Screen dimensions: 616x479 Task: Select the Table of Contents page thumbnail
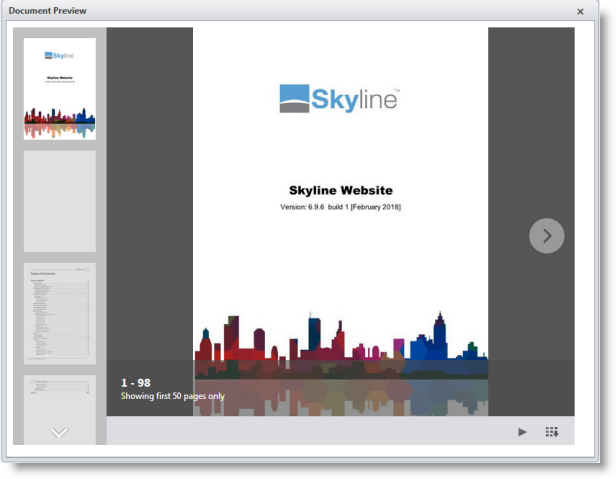point(60,314)
